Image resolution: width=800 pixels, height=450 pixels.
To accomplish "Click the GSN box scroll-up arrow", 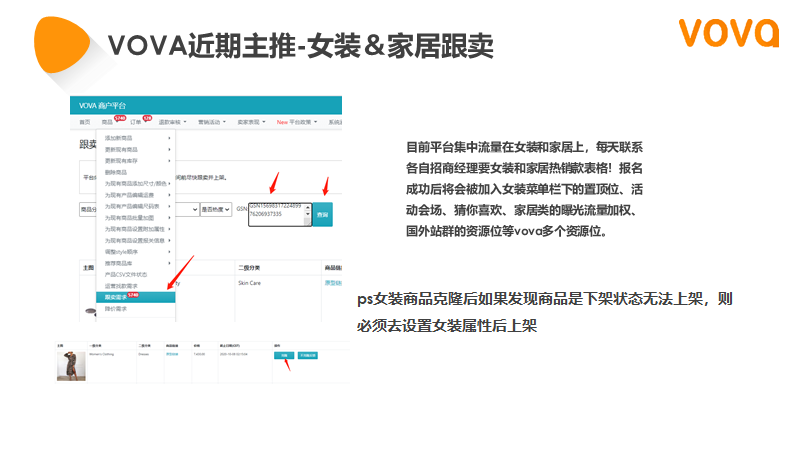I will (x=308, y=207).
